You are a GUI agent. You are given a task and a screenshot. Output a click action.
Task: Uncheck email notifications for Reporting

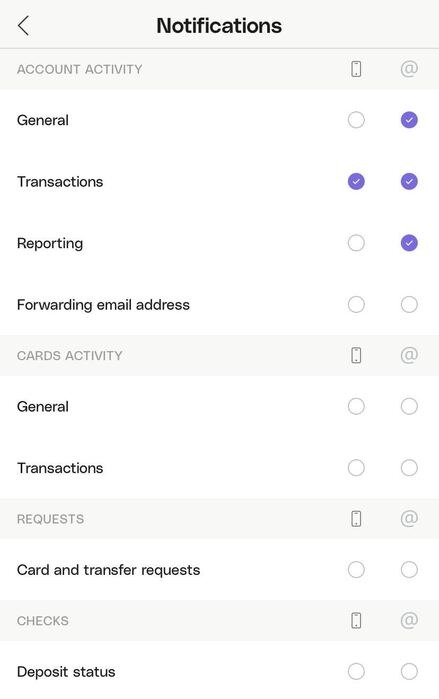click(x=409, y=243)
